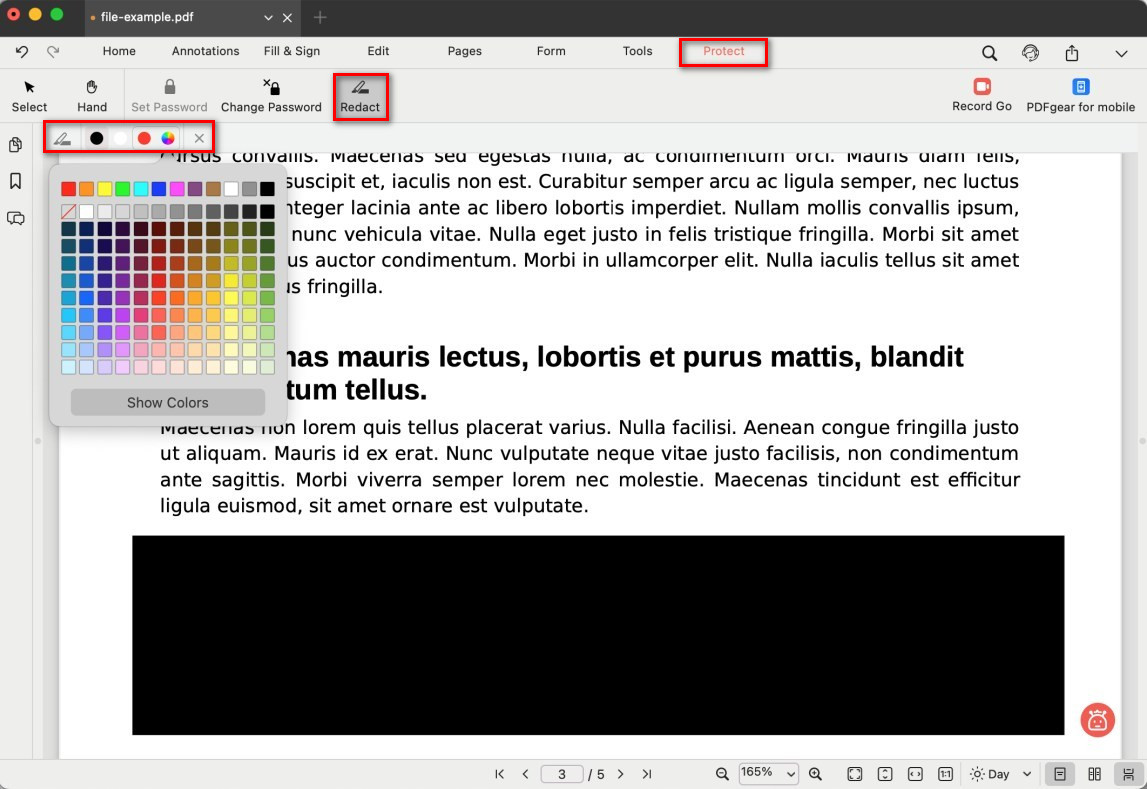Click the Show Colors button
The image size is (1147, 789).
[x=167, y=402]
